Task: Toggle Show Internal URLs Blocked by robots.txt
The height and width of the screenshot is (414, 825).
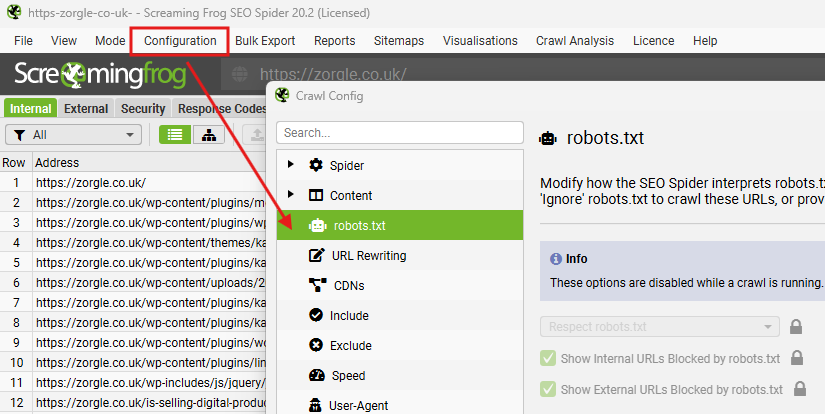Action: coord(548,358)
